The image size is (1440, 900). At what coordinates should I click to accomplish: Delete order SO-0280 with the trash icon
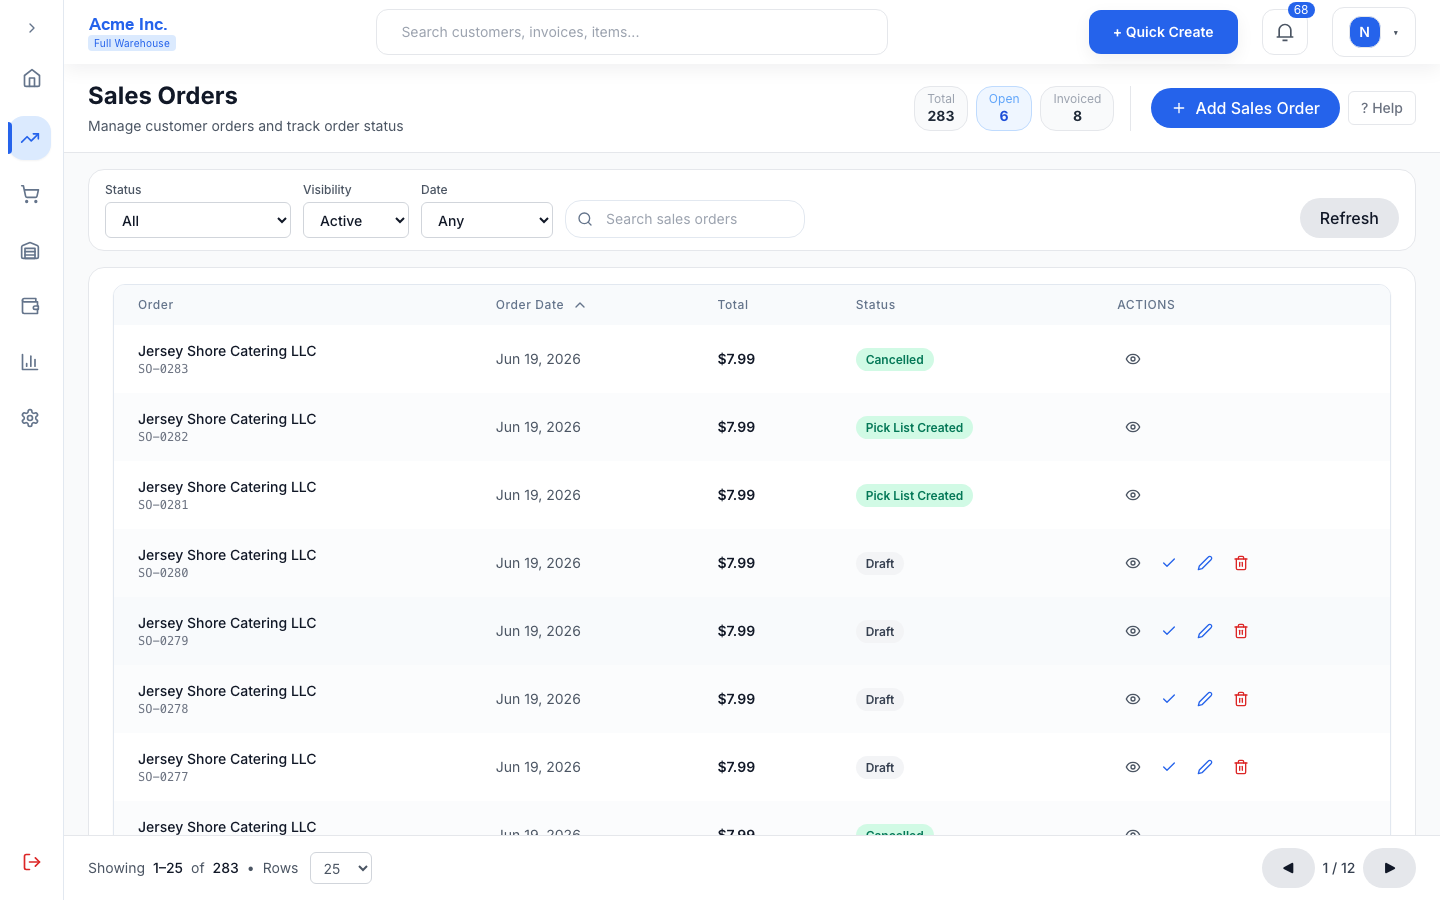point(1241,563)
